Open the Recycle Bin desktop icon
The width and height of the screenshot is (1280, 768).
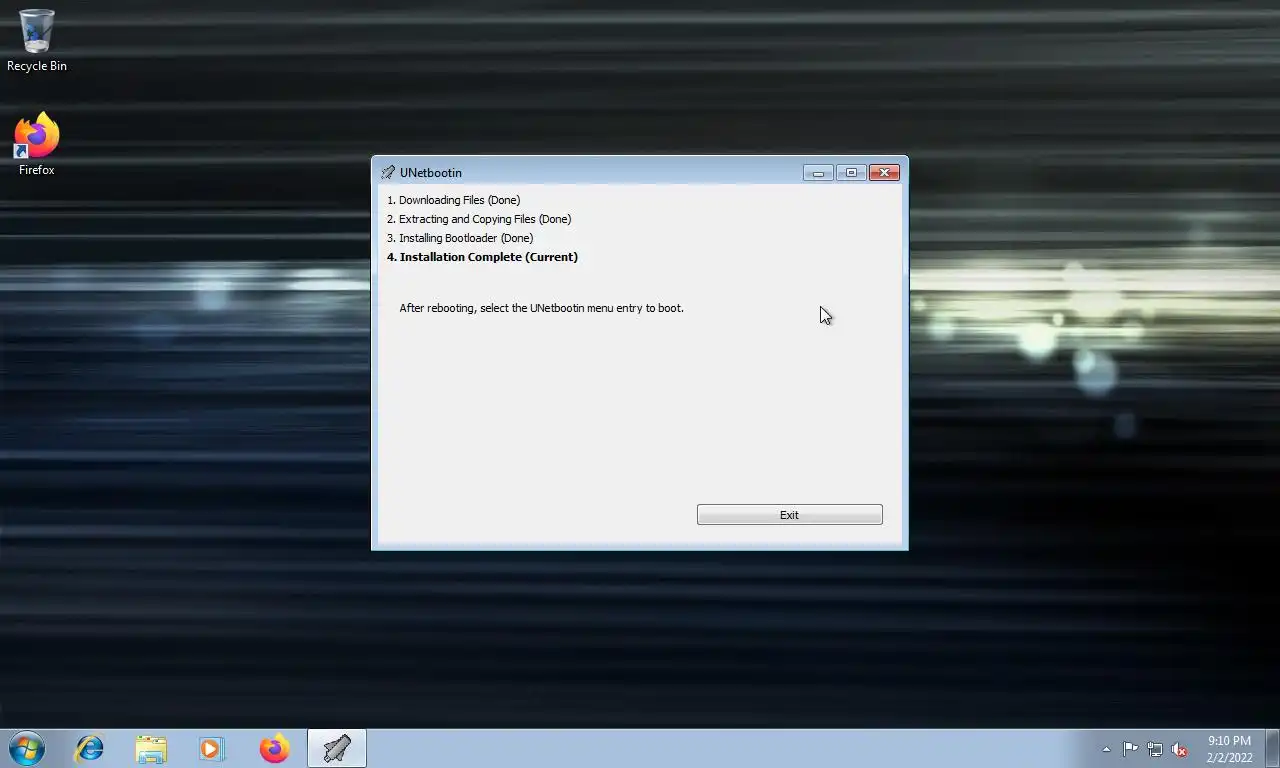[x=37, y=41]
